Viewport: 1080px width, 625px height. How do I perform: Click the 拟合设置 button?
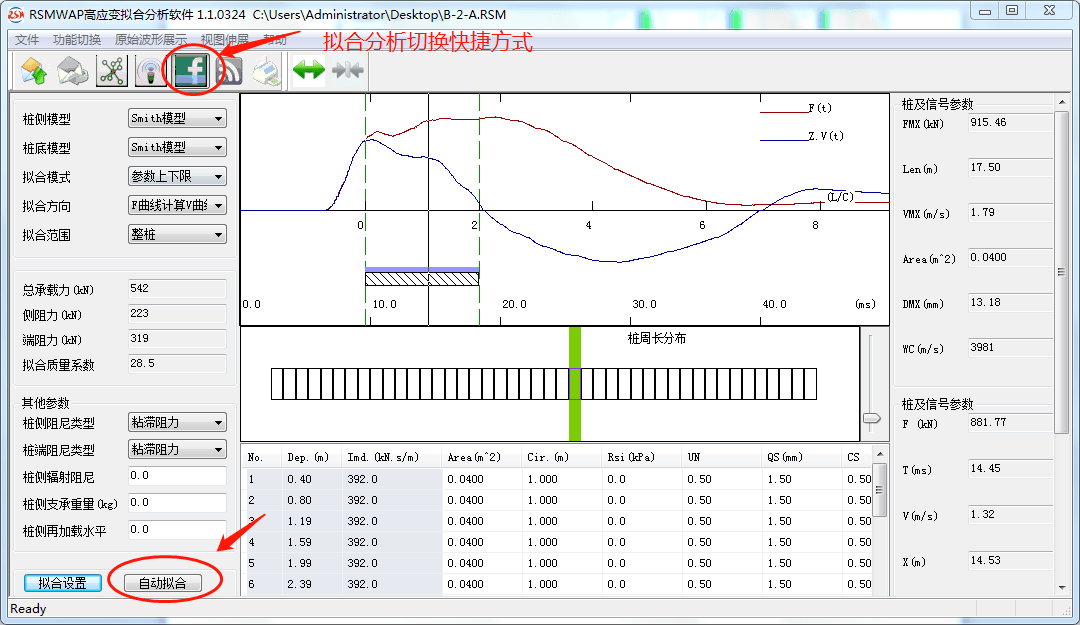click(x=63, y=583)
